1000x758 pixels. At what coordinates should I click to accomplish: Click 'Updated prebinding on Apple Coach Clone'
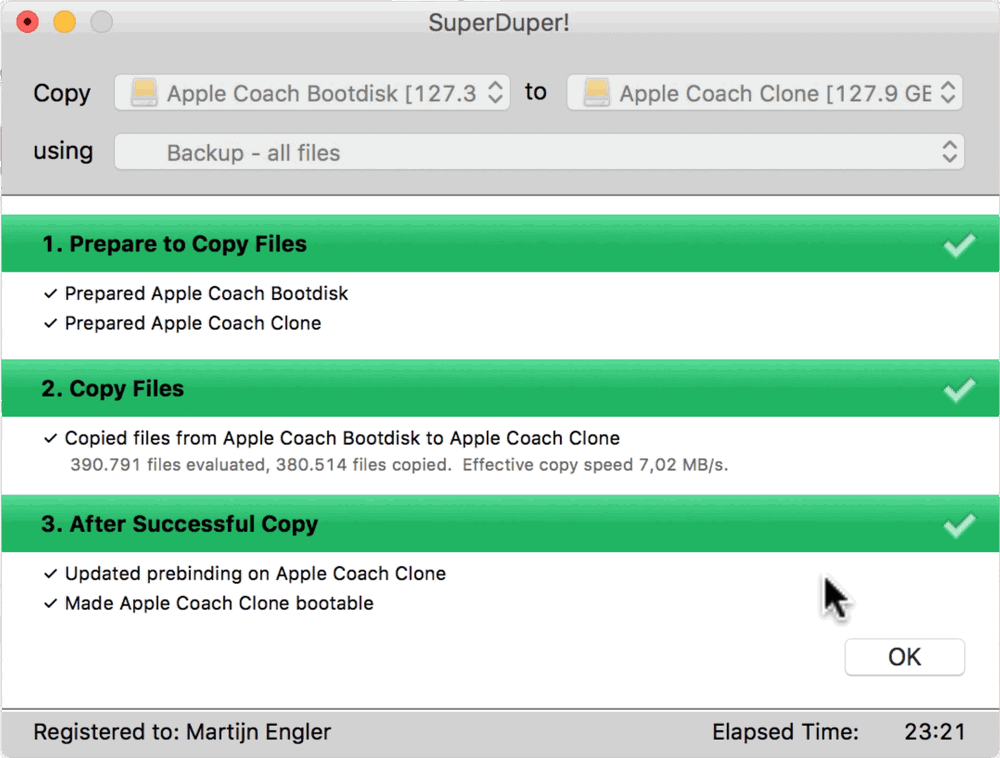click(x=255, y=574)
